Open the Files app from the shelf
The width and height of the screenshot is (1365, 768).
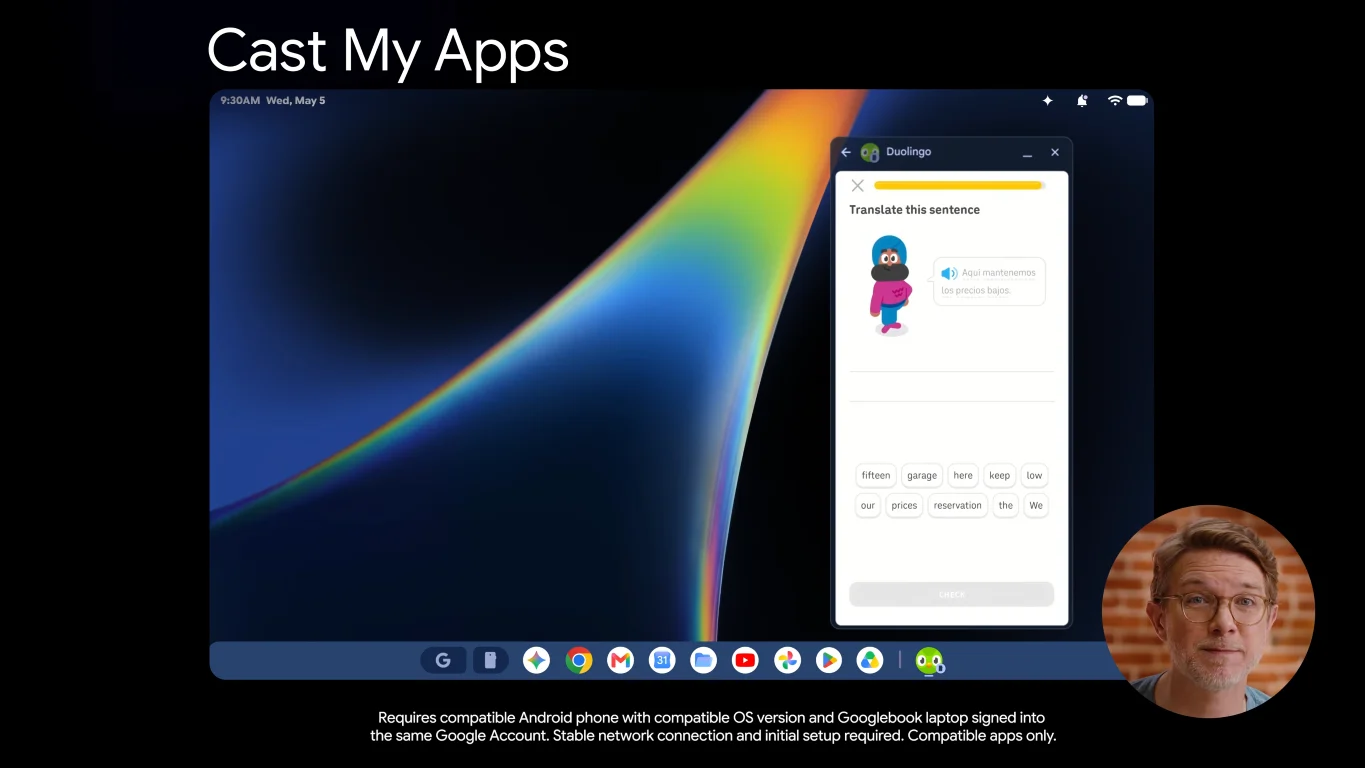(x=704, y=660)
